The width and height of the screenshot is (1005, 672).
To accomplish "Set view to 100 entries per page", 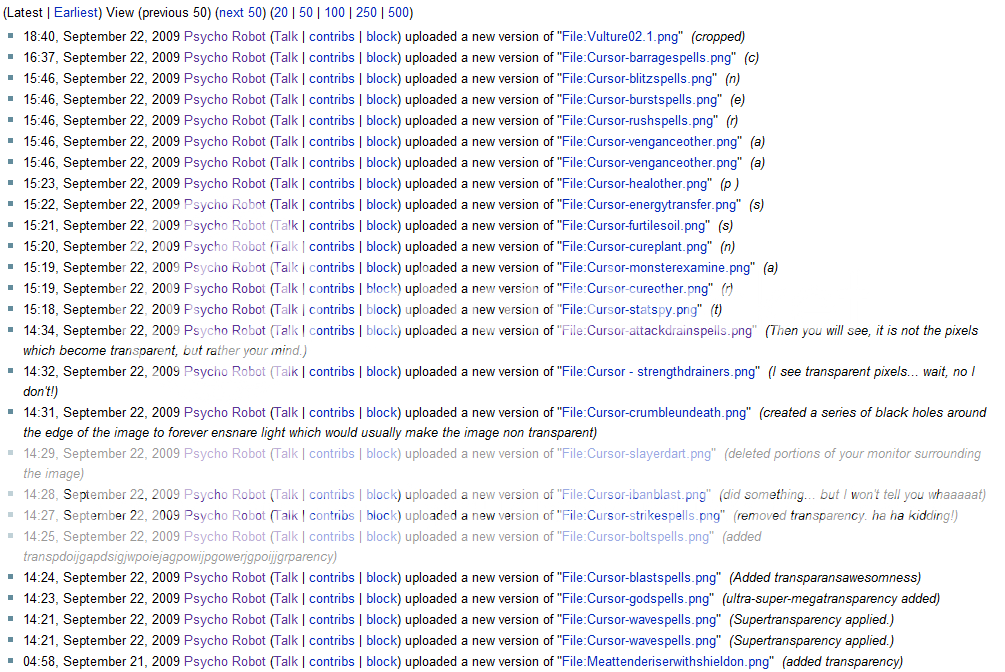I will click(335, 13).
